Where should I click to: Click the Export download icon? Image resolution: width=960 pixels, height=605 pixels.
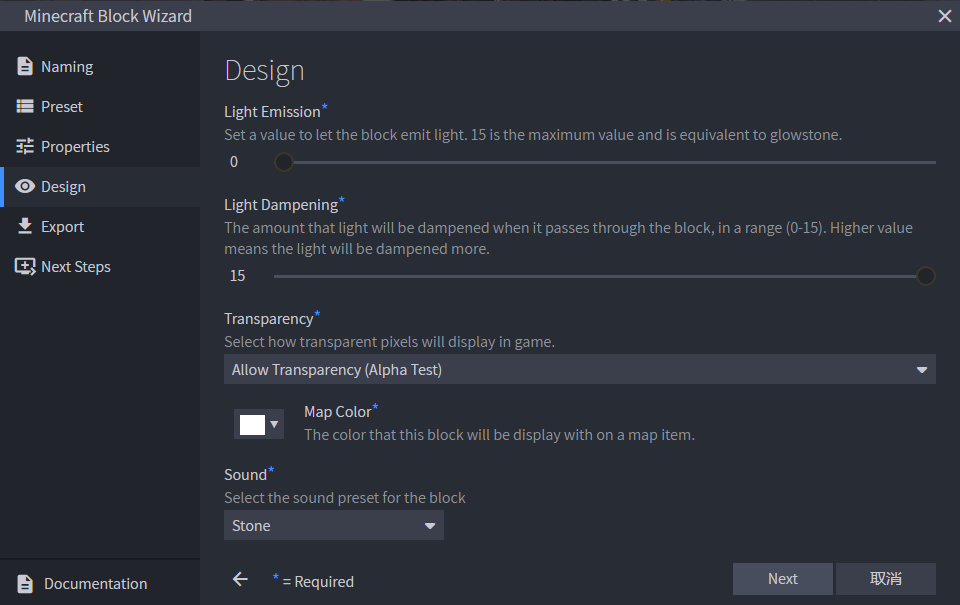point(24,226)
